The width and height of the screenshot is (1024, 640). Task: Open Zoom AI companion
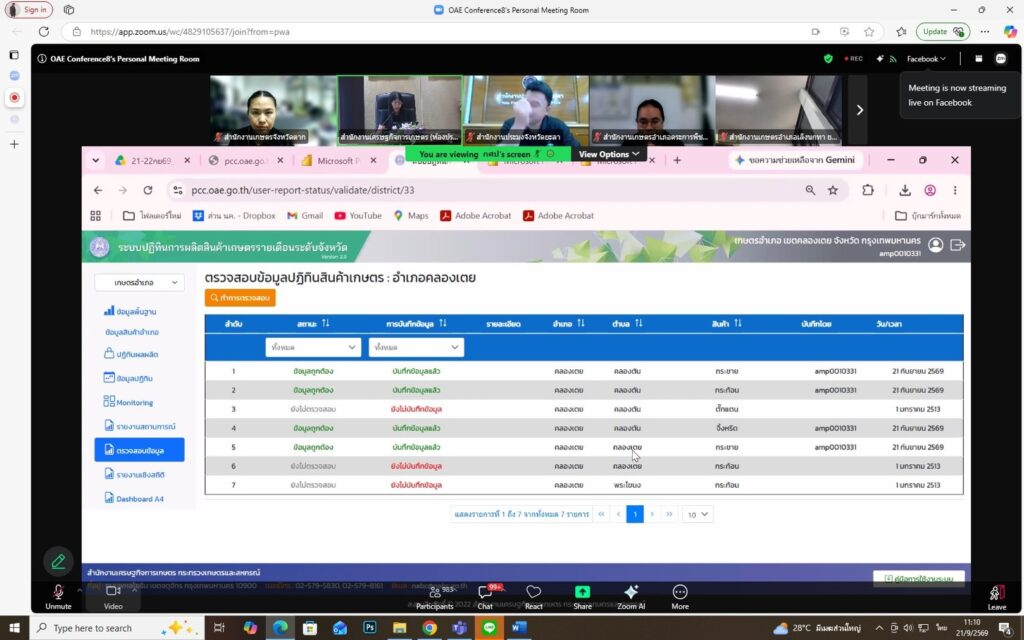(x=631, y=597)
